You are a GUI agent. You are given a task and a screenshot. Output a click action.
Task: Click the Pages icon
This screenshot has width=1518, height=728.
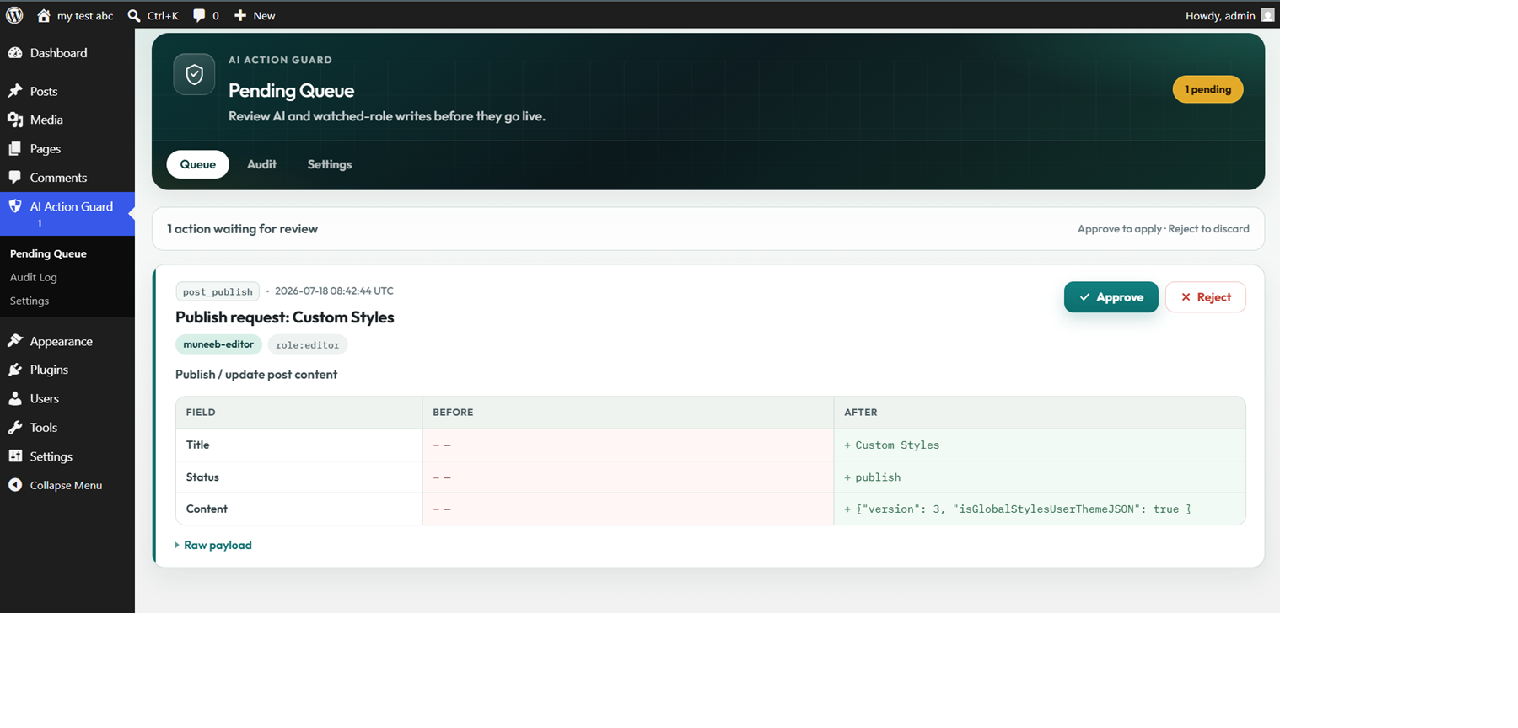[15, 149]
